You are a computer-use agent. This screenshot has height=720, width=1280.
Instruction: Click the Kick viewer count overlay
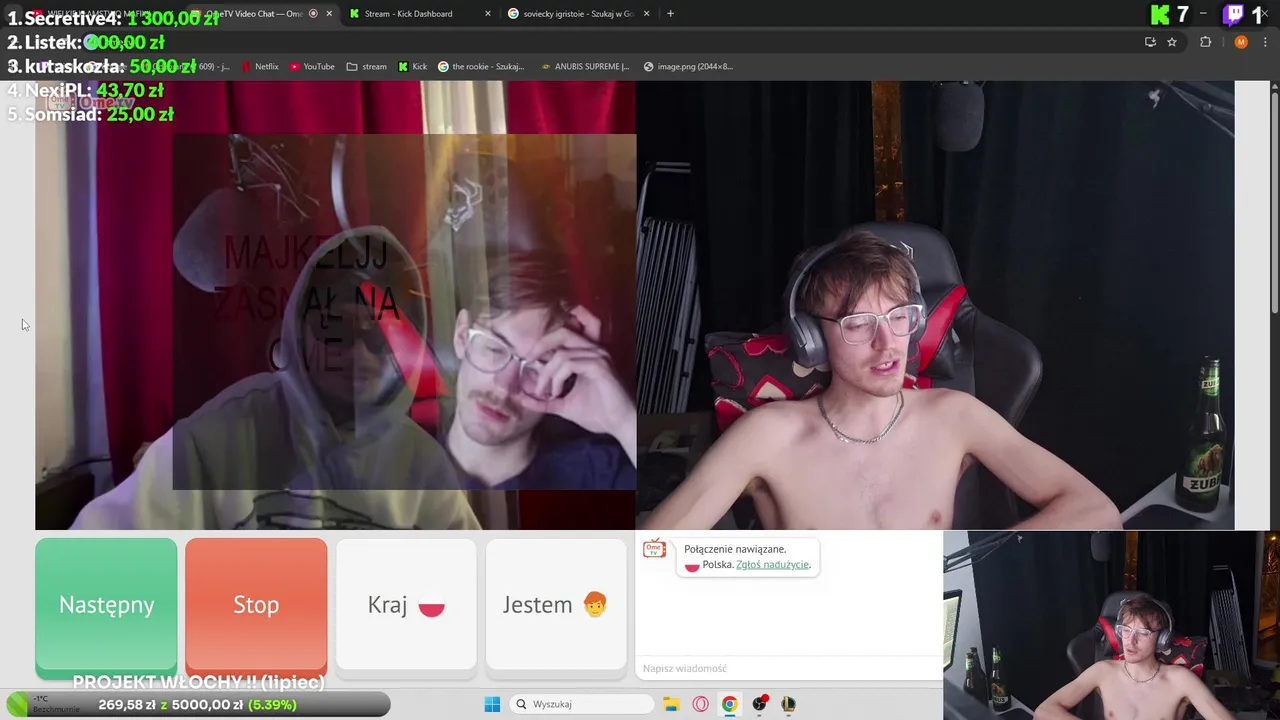(1169, 14)
